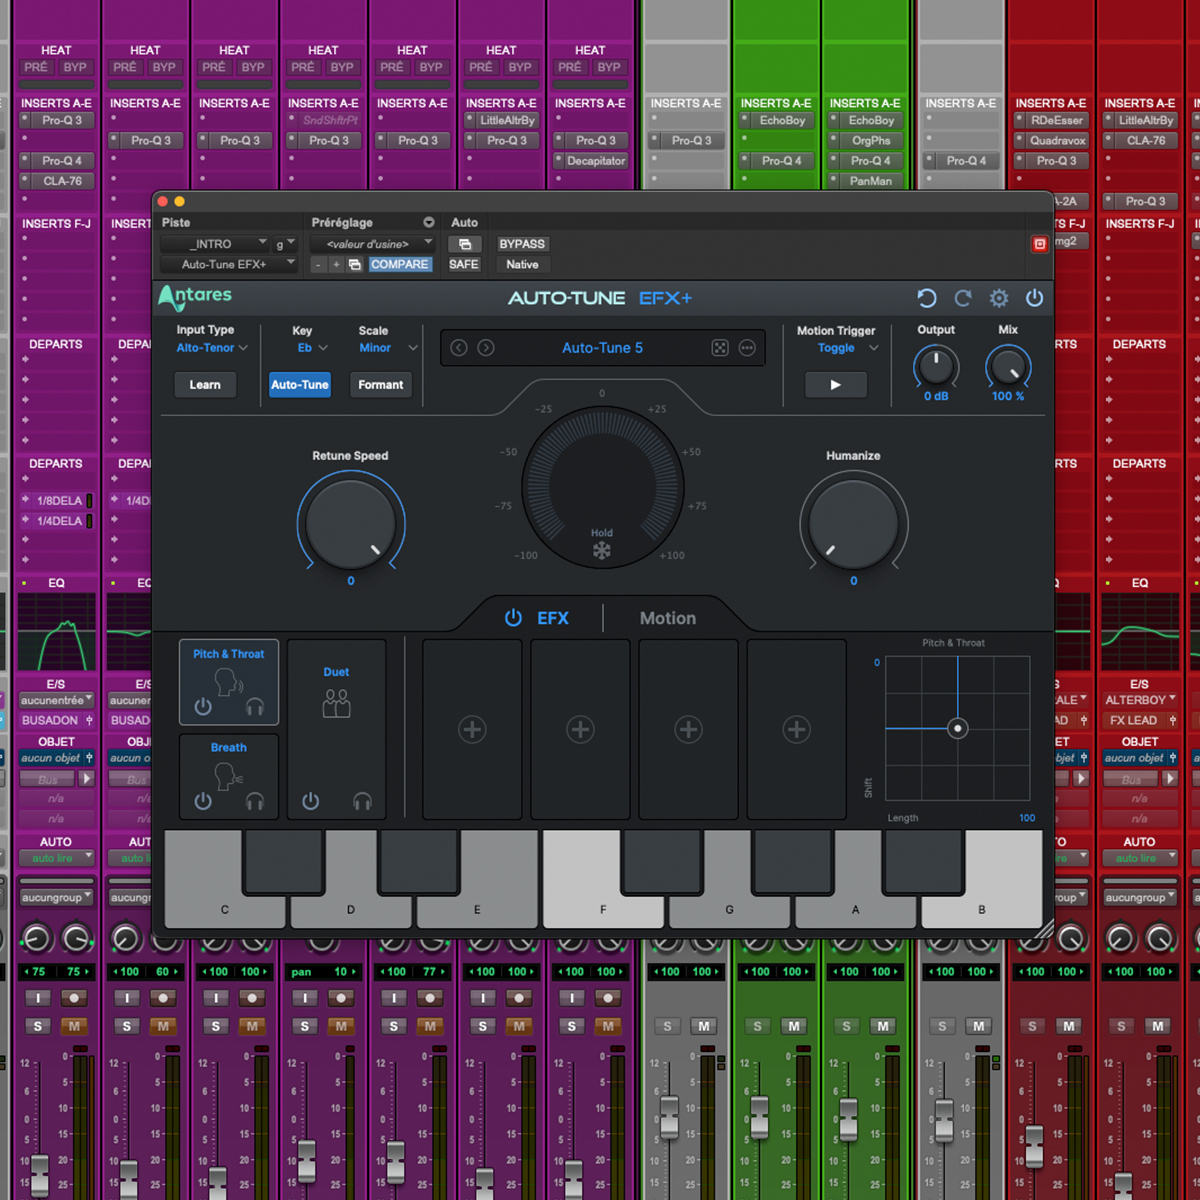Add effect in fourth empty slot
This screenshot has height=1200, width=1200.
point(796,730)
